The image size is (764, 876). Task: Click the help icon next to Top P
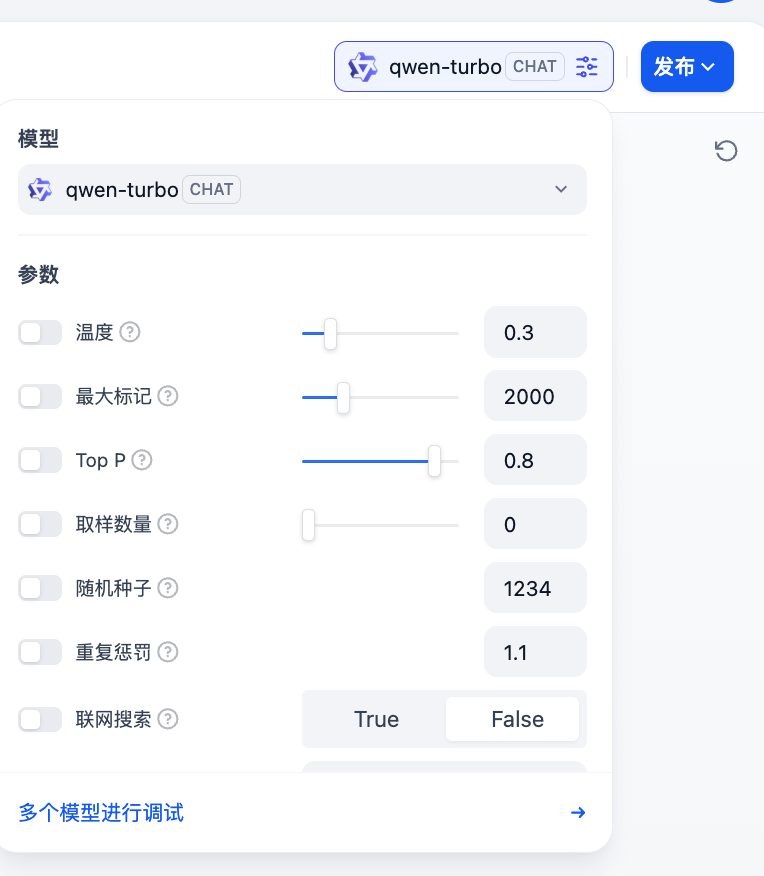(x=143, y=460)
